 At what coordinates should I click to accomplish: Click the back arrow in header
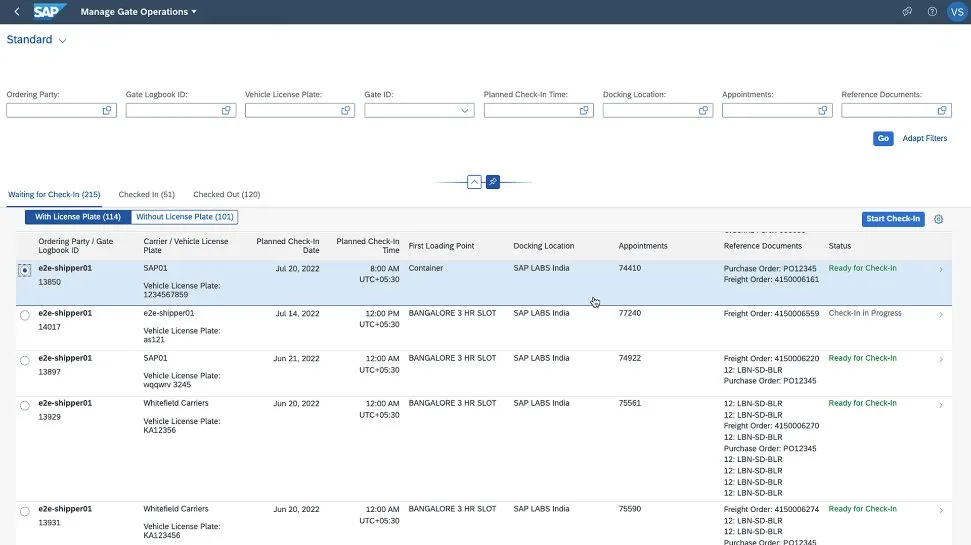[16, 12]
